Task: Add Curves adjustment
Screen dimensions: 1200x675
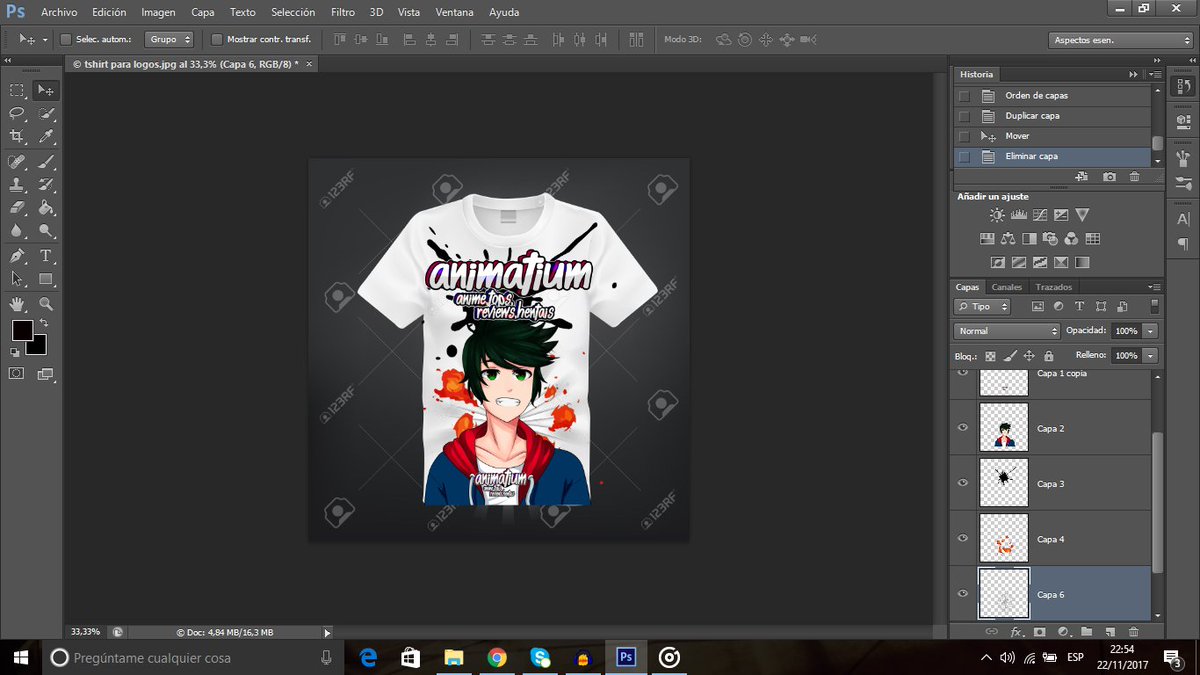Action: pyautogui.click(x=1040, y=215)
